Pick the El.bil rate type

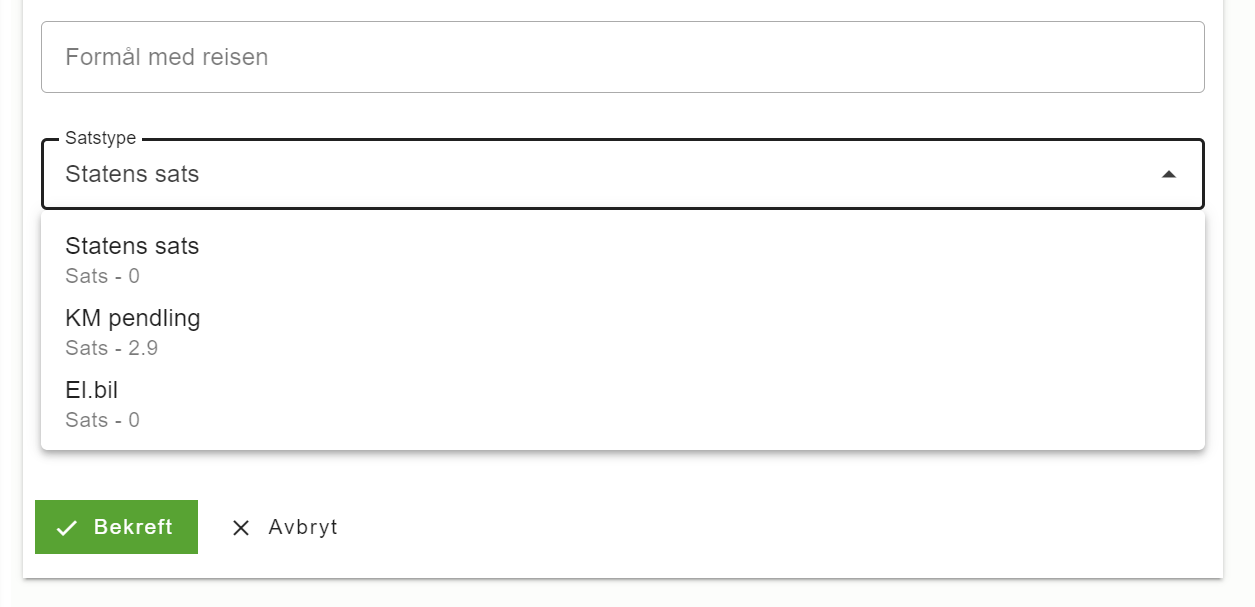click(623, 404)
